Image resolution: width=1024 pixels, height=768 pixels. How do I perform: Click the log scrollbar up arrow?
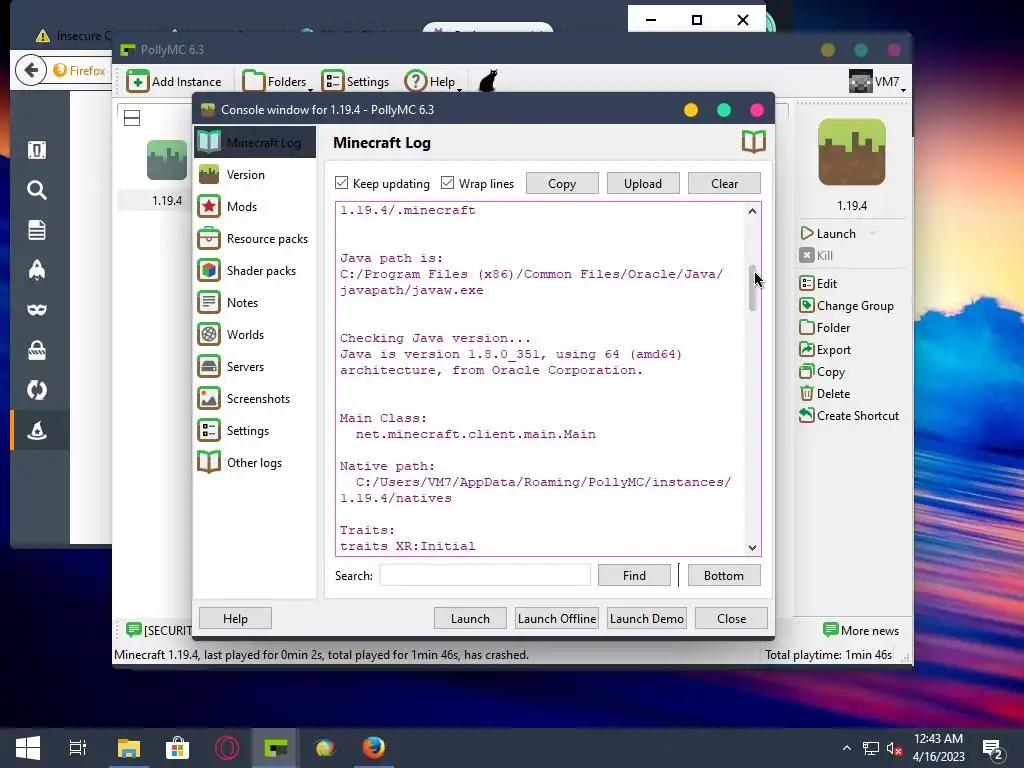752,211
